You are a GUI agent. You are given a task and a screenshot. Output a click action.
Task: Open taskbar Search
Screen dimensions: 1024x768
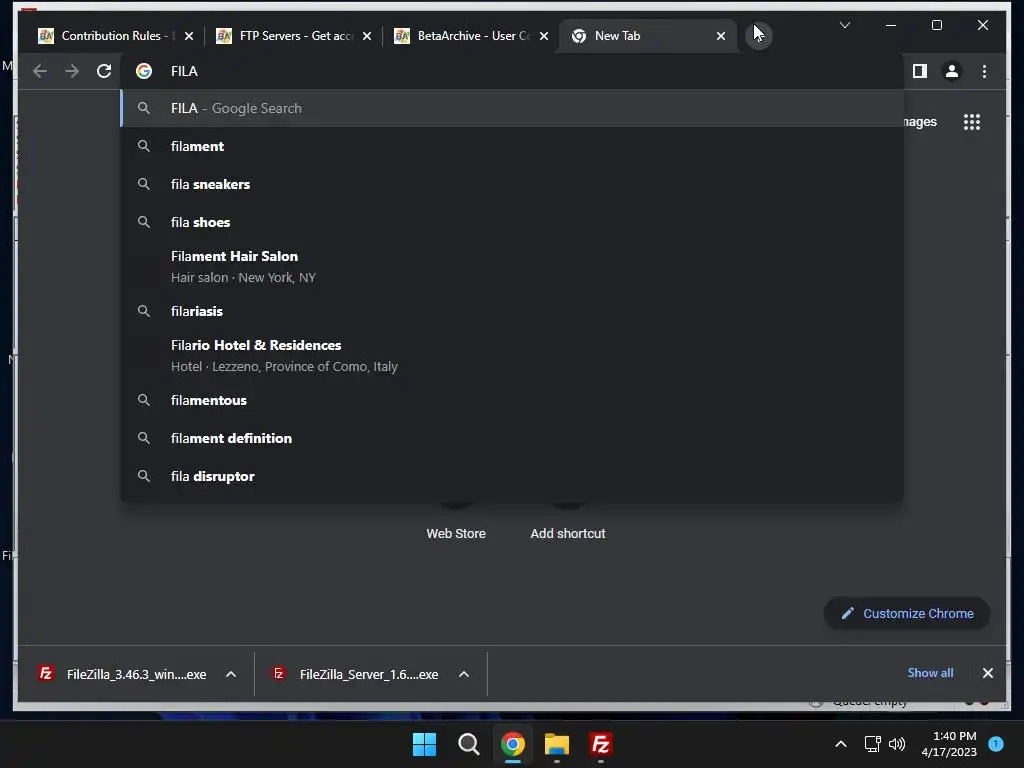click(x=468, y=744)
